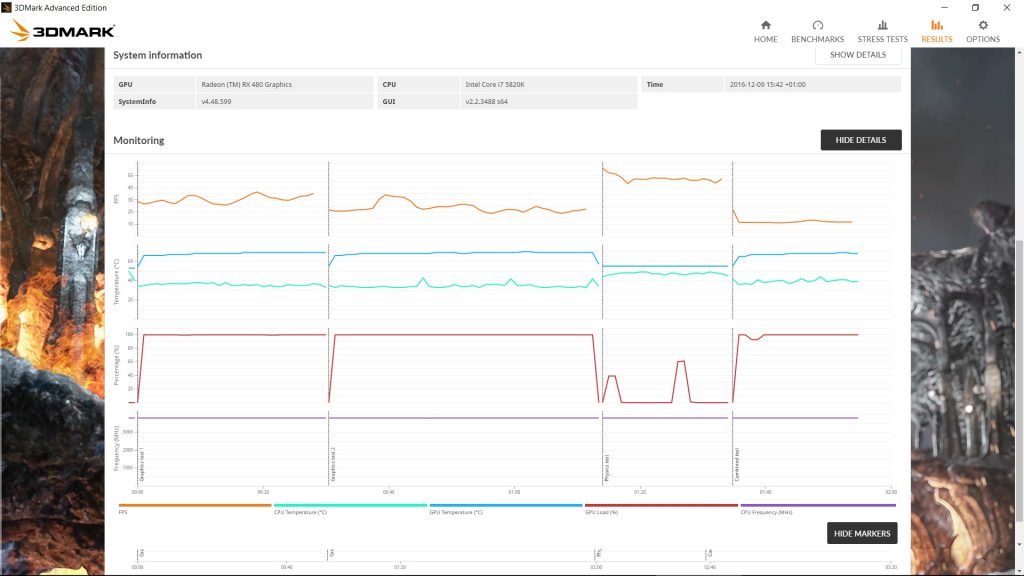Click HIDE DETAILS in Monitoring section
Screen dimensions: 1024x576
pyautogui.click(x=861, y=140)
